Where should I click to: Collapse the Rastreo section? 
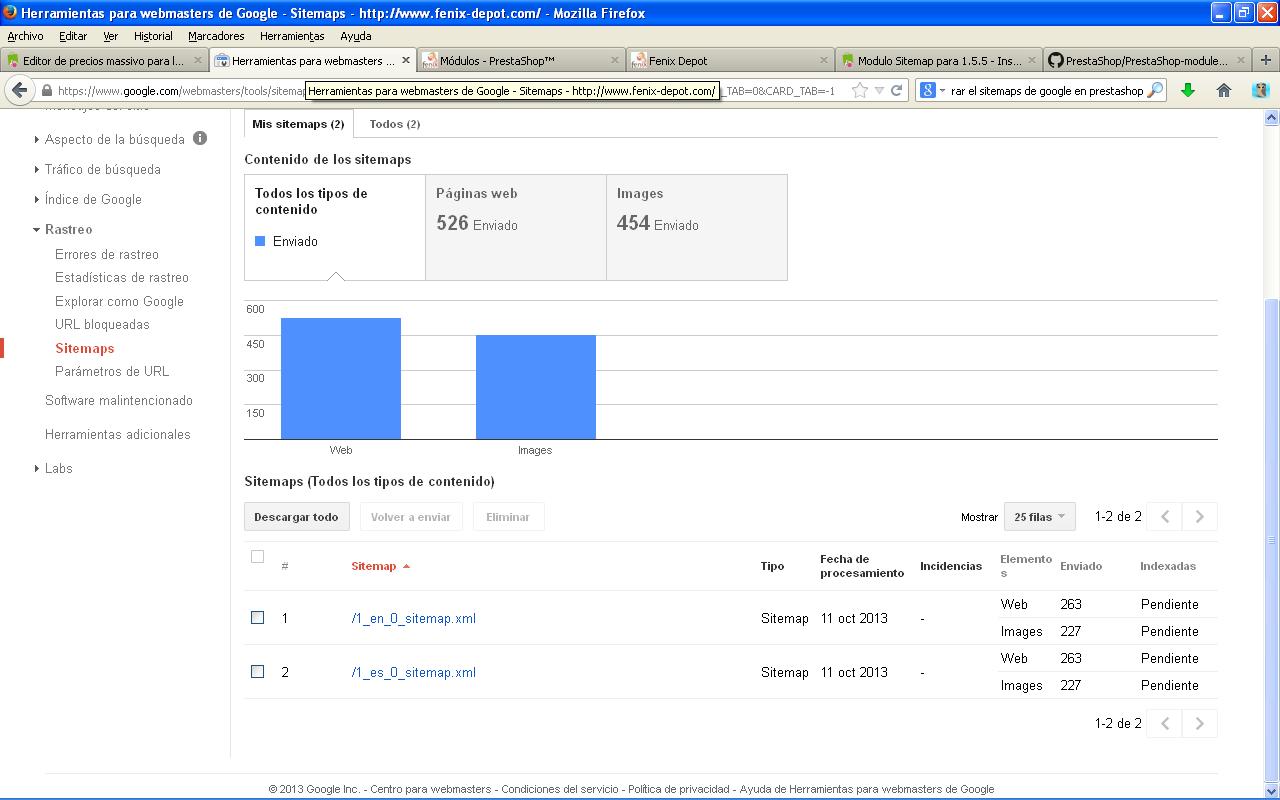click(x=37, y=229)
